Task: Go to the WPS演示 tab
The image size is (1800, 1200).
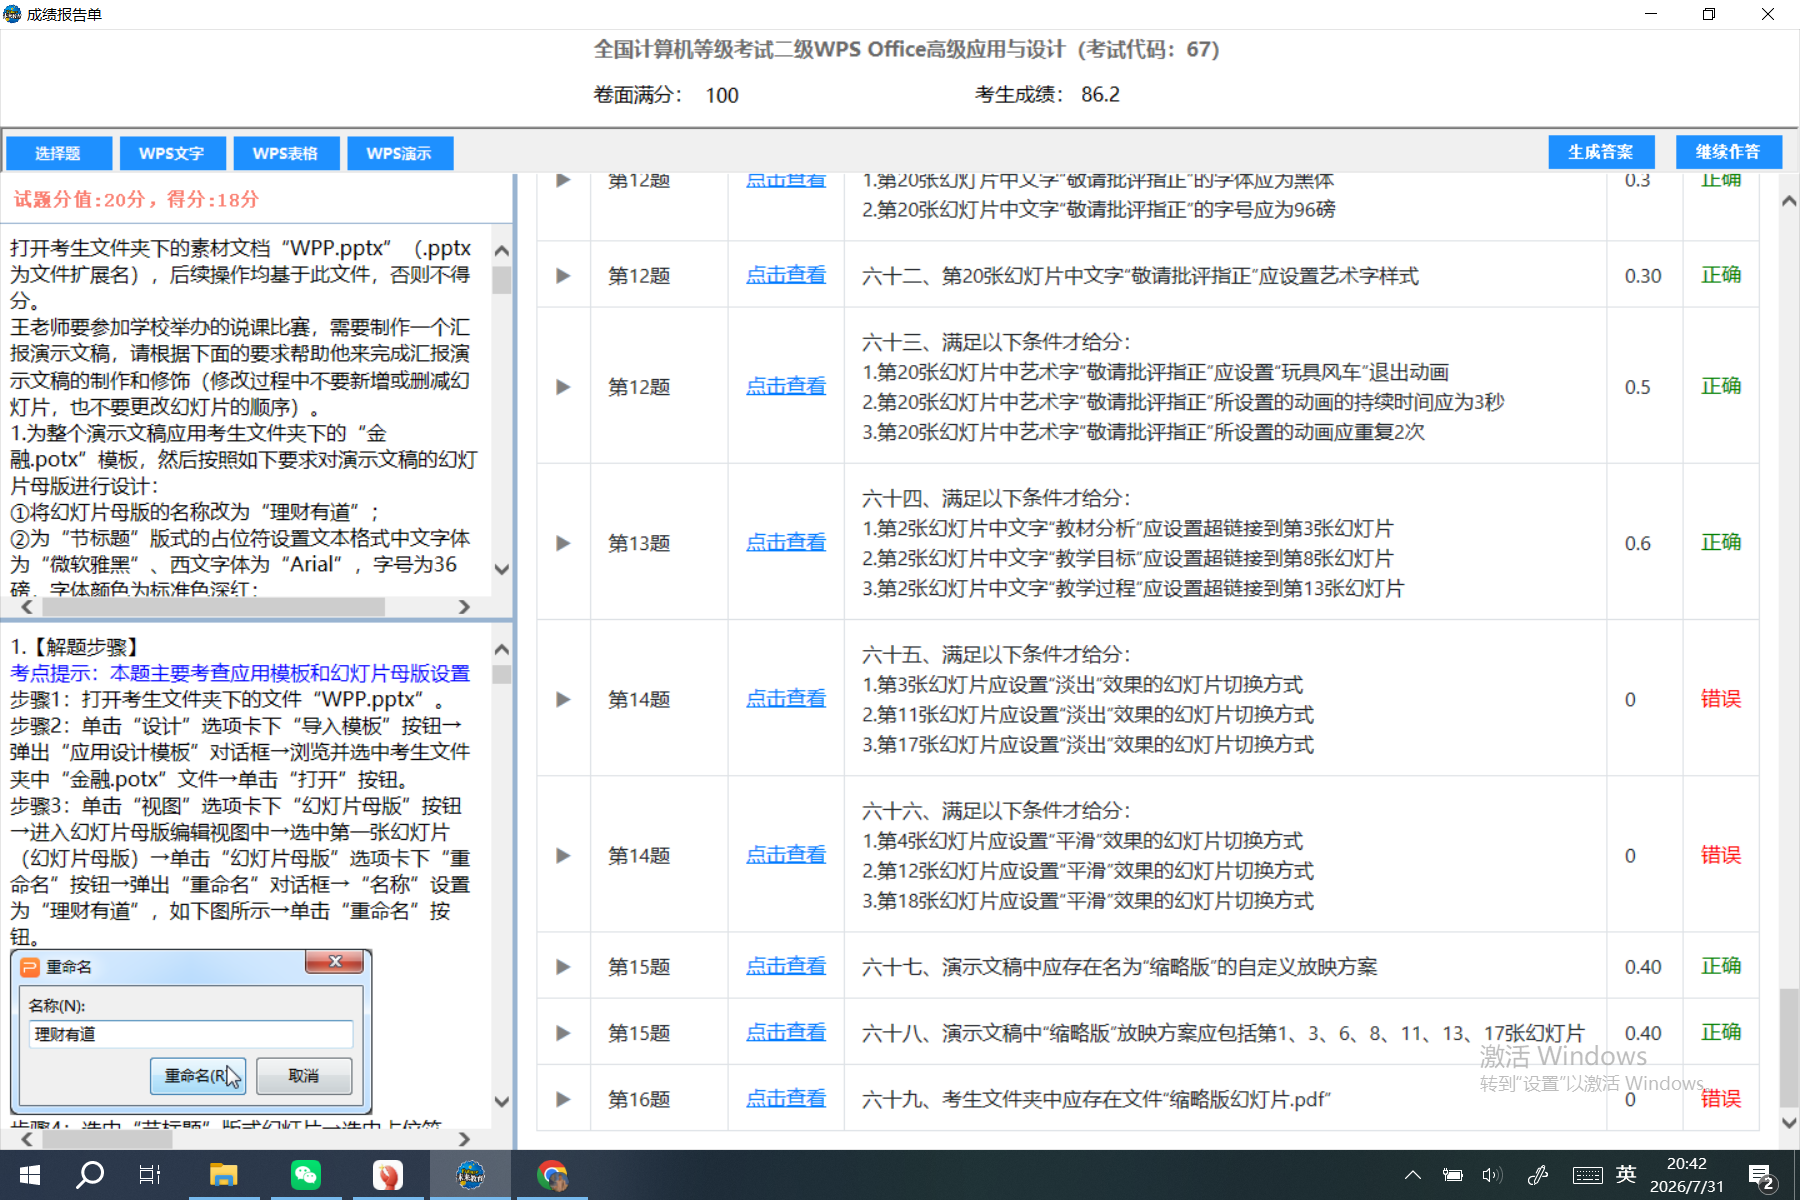Action: (x=400, y=153)
